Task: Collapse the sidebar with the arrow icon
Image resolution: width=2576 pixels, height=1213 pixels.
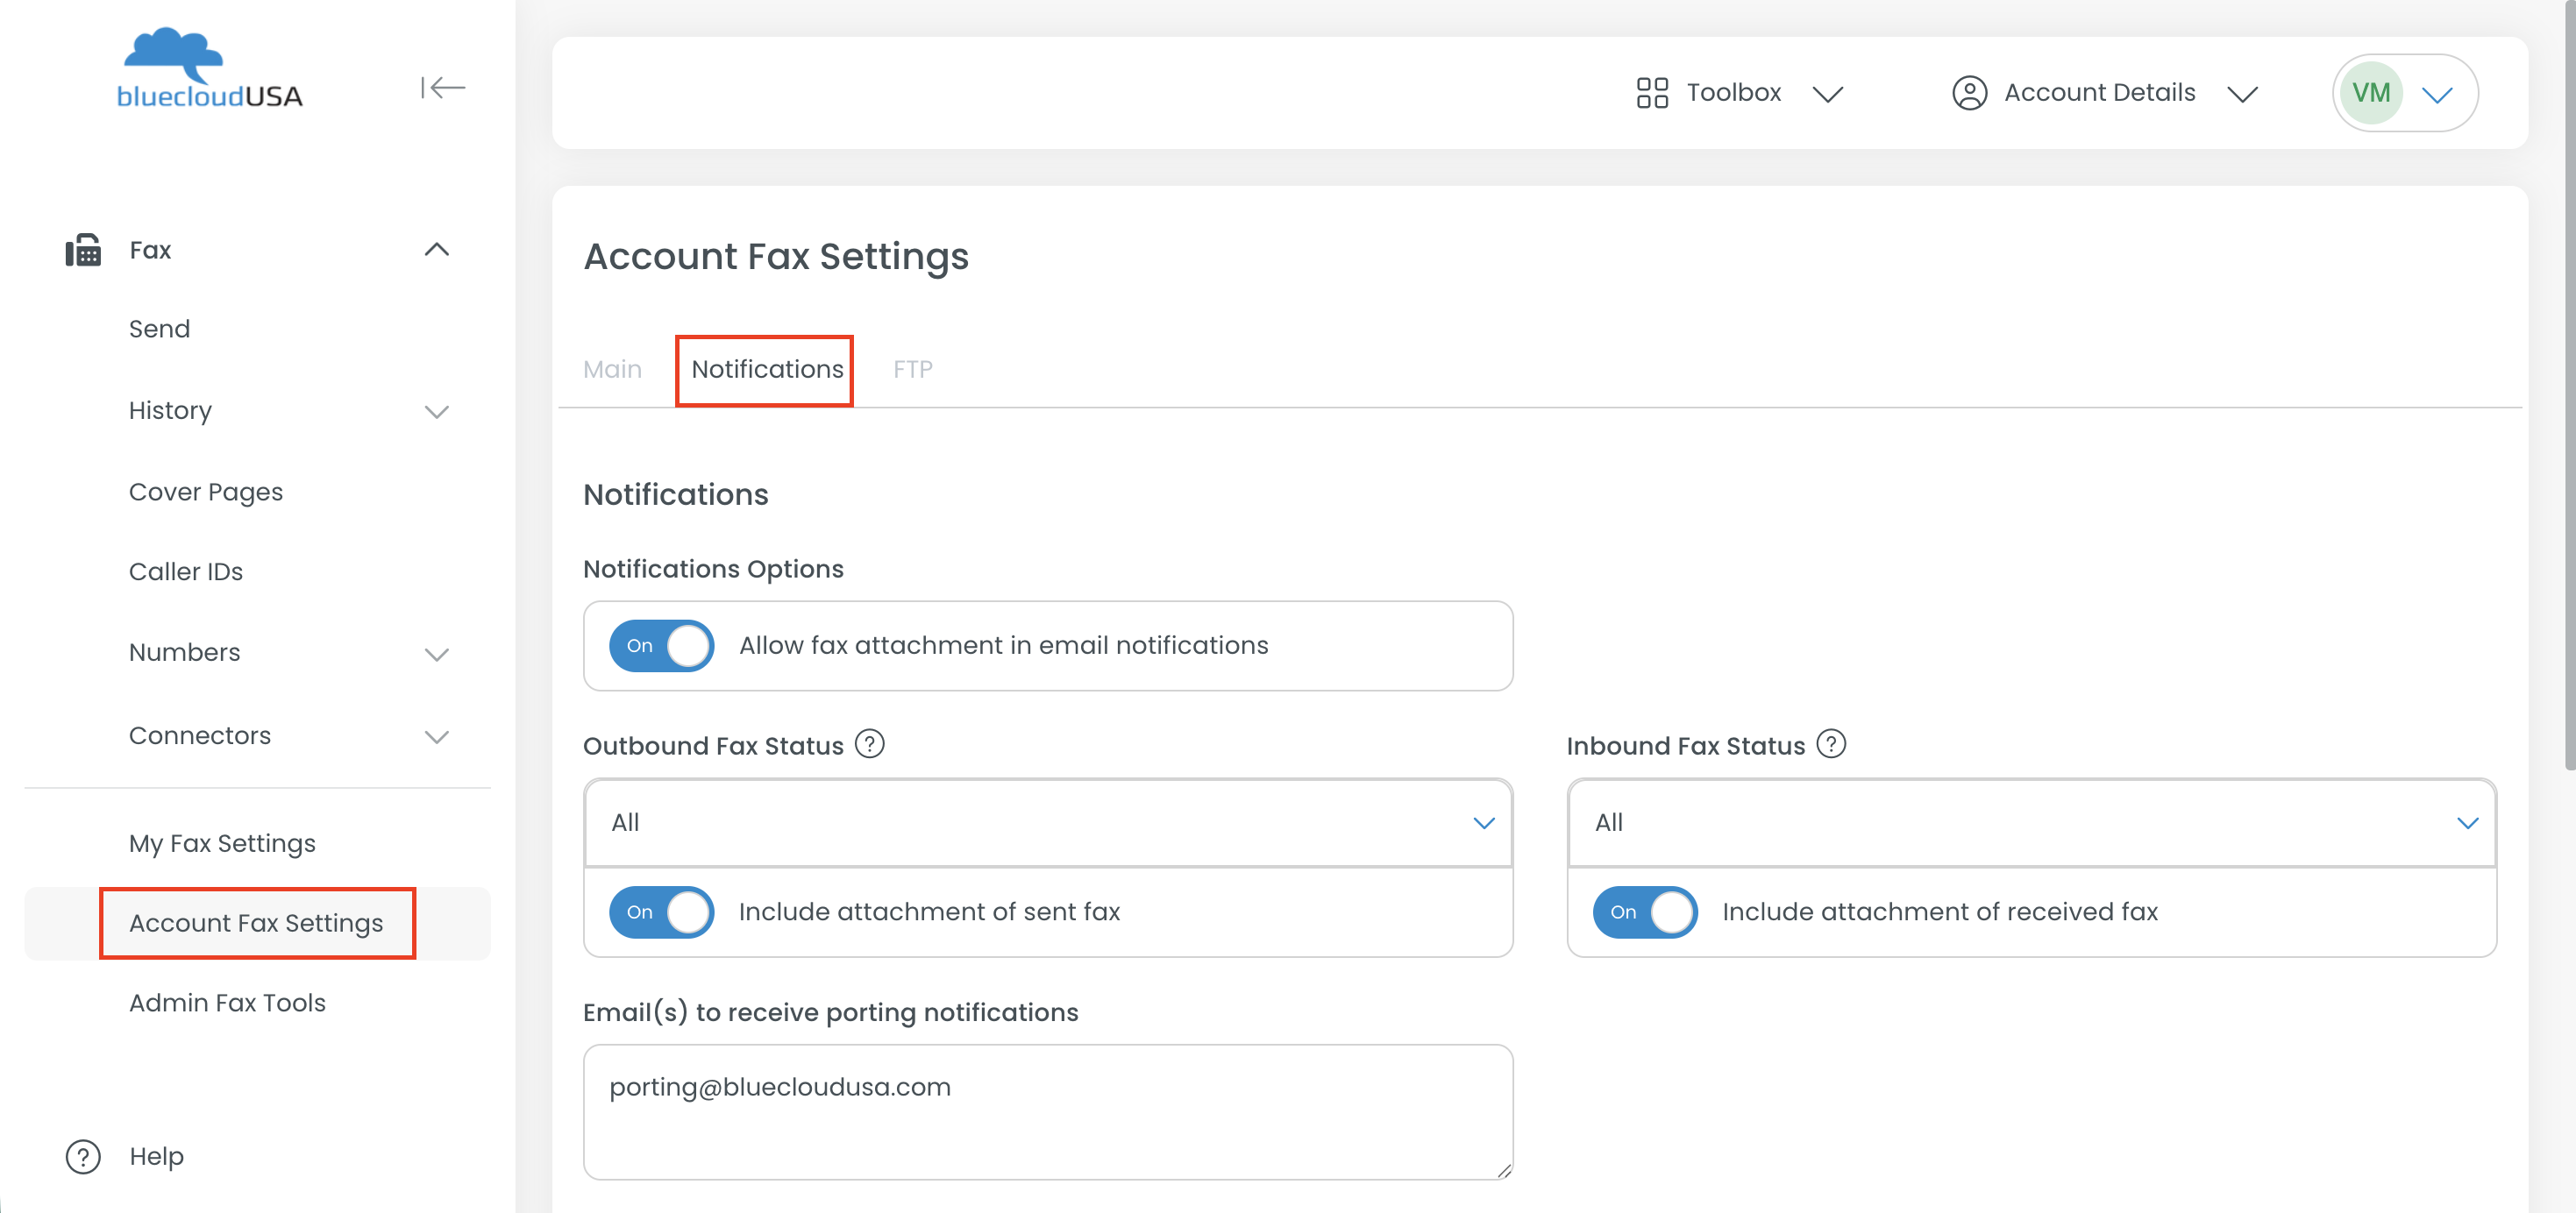Action: pyautogui.click(x=442, y=88)
